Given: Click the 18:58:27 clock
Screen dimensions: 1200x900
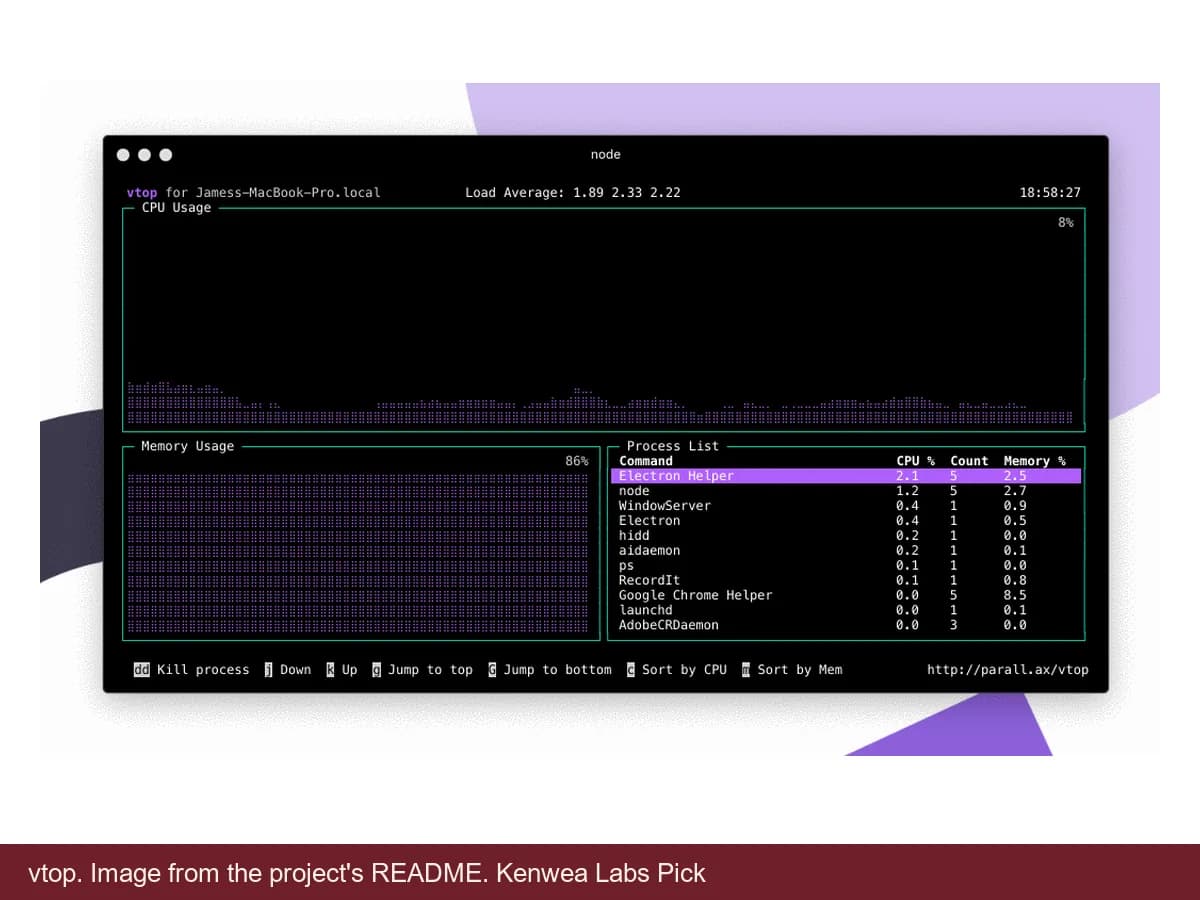Looking at the screenshot, I should pyautogui.click(x=1050, y=192).
